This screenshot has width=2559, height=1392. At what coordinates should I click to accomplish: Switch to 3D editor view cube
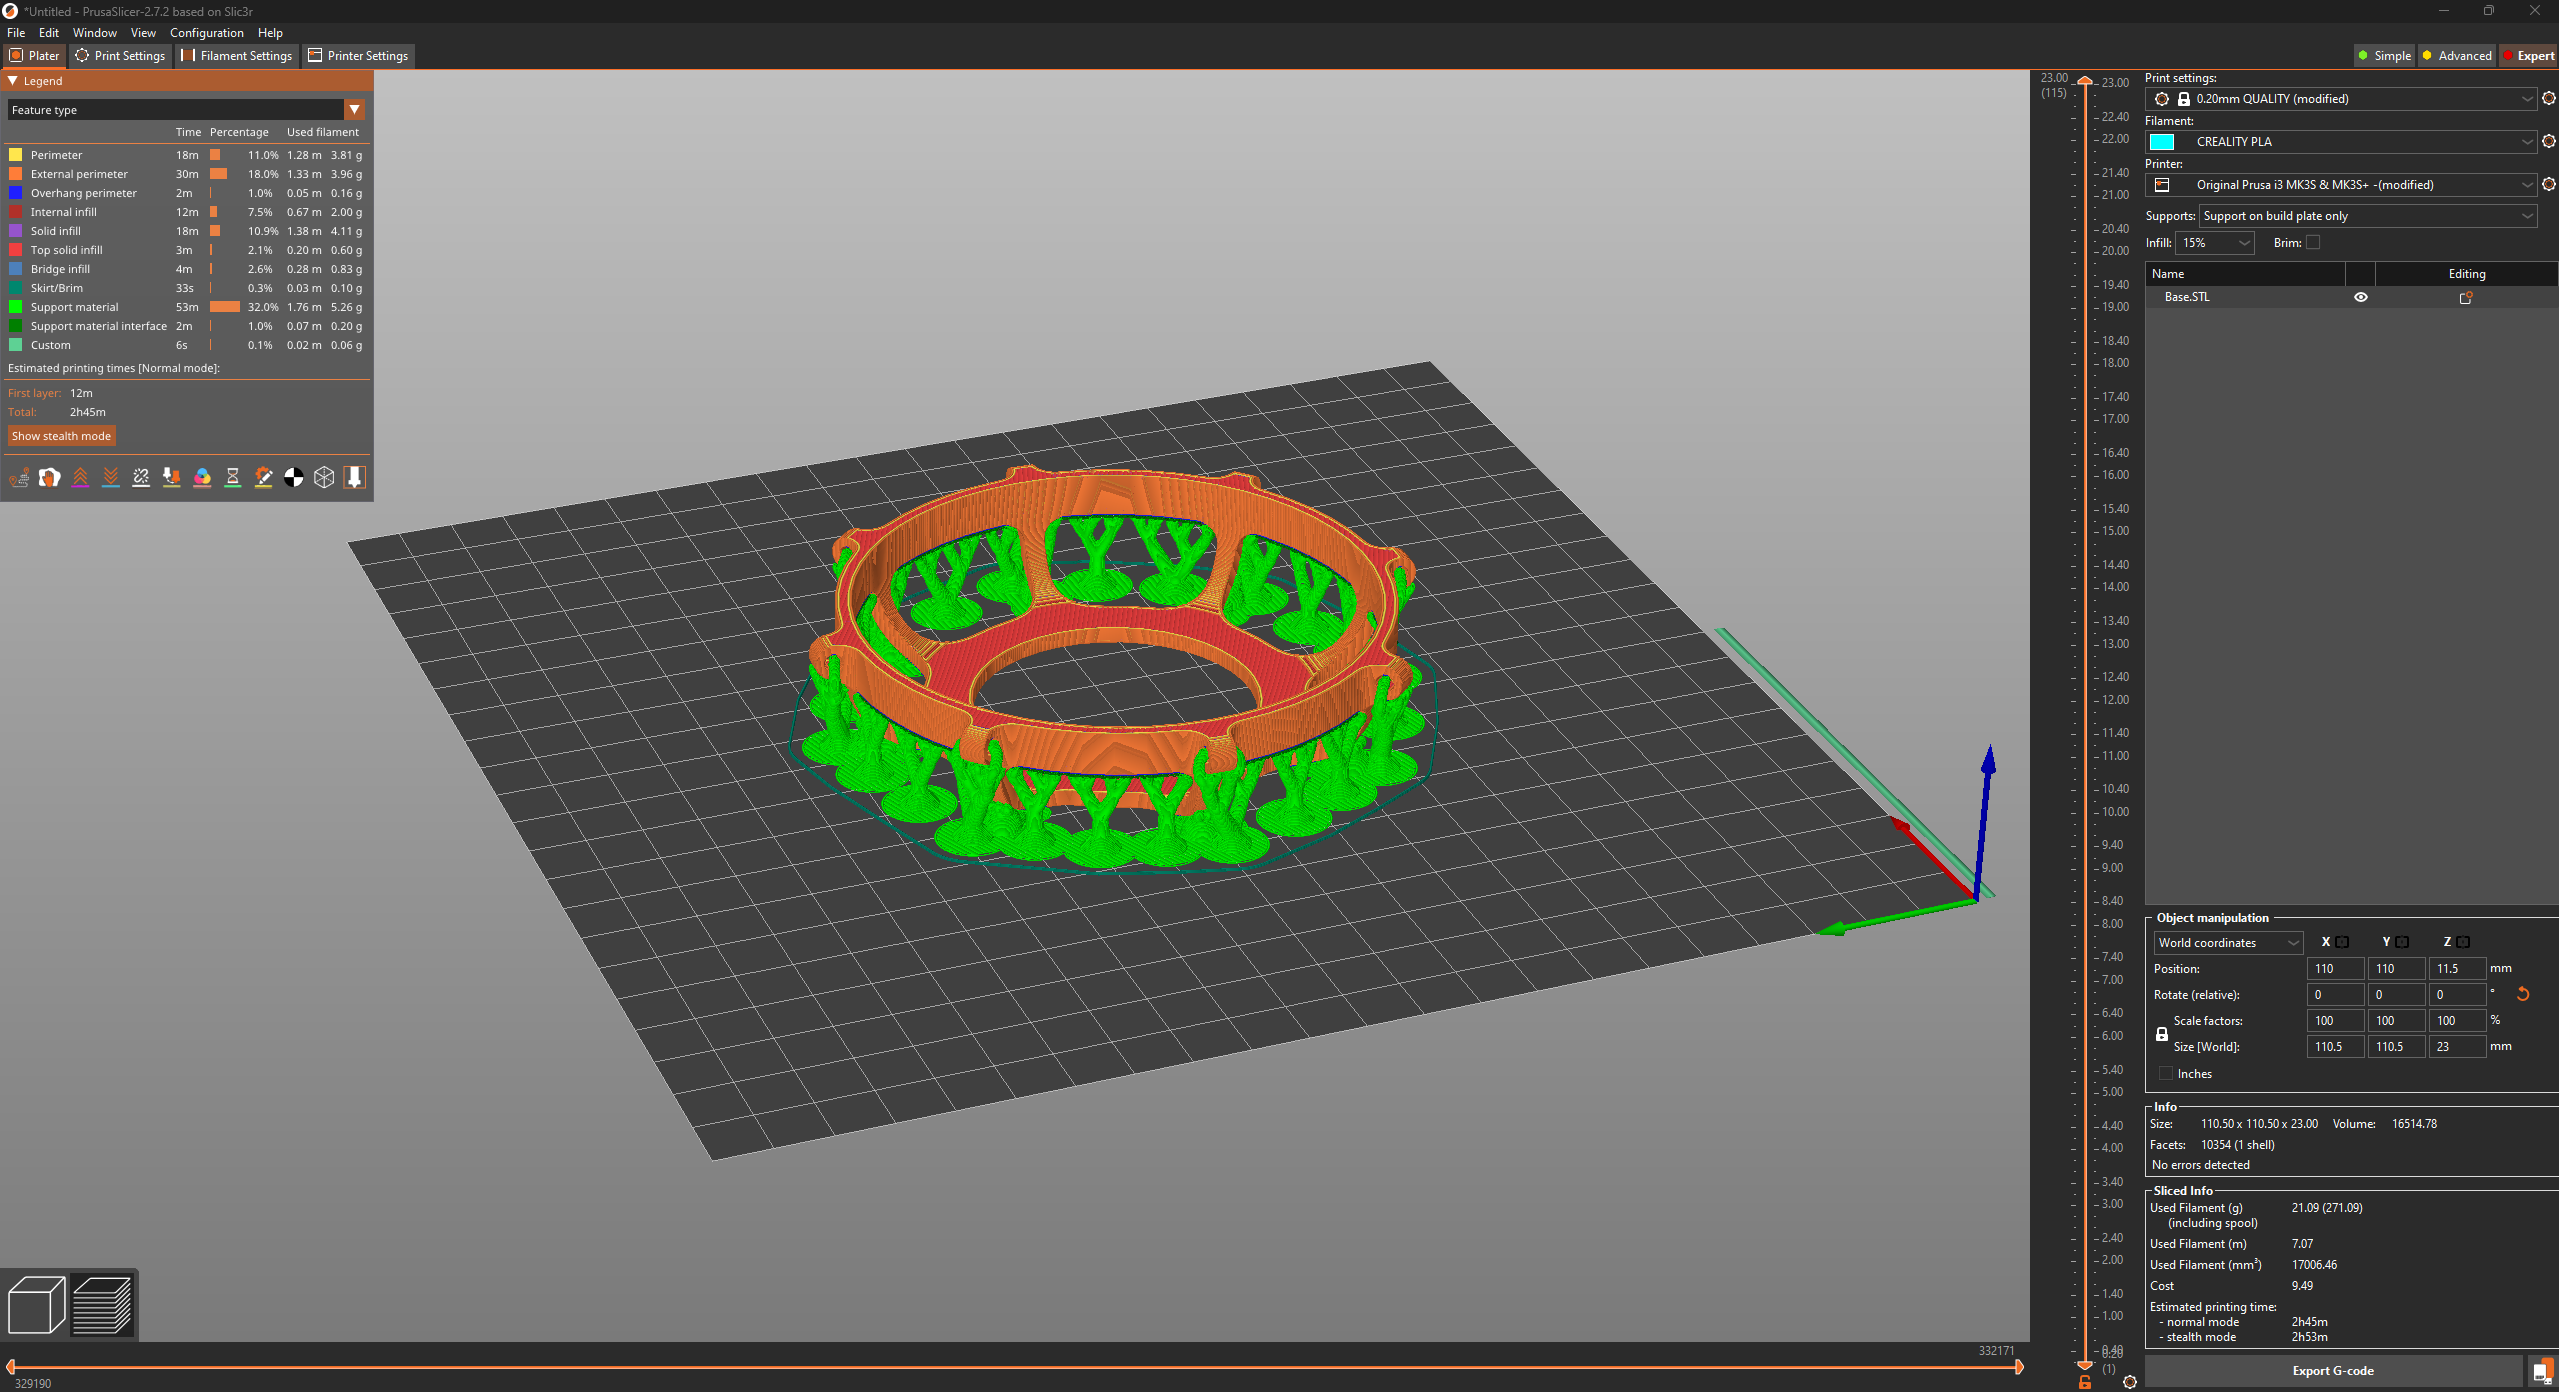(x=36, y=1304)
